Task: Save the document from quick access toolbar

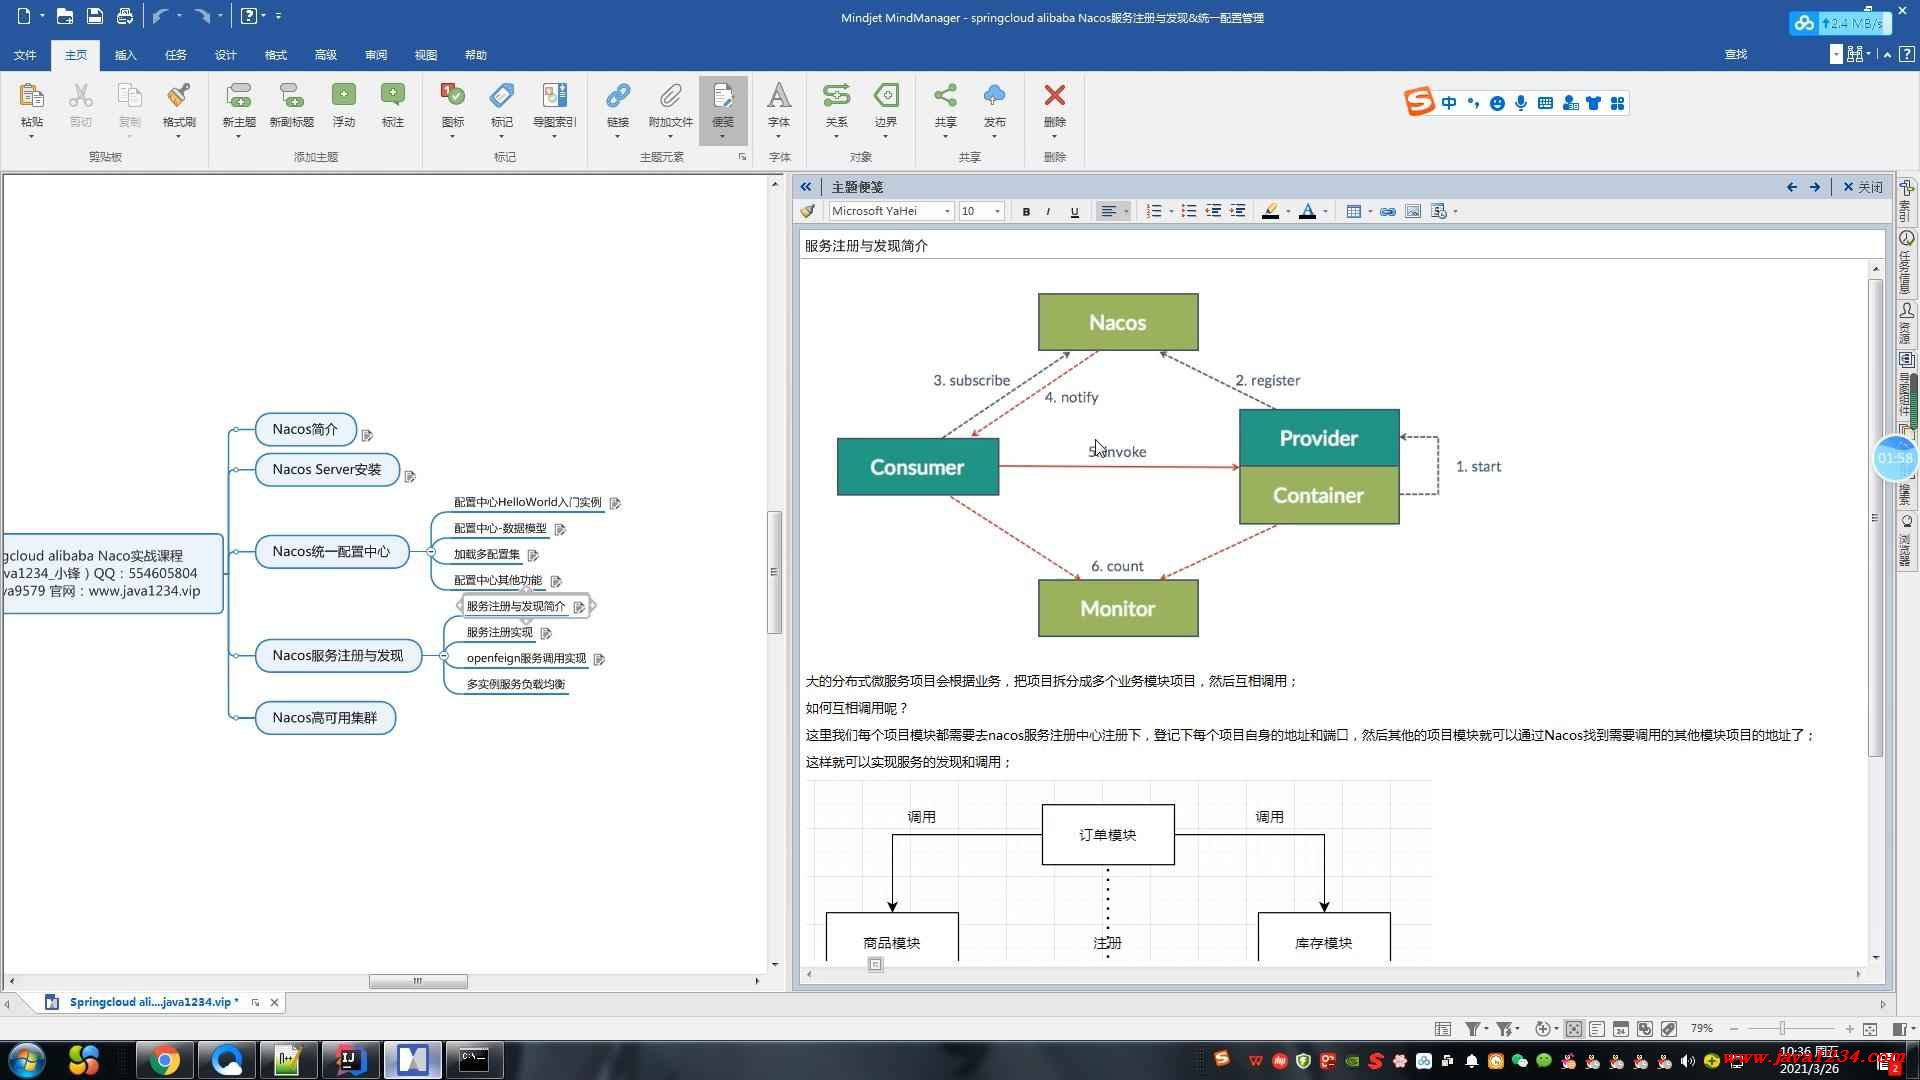Action: click(x=94, y=16)
